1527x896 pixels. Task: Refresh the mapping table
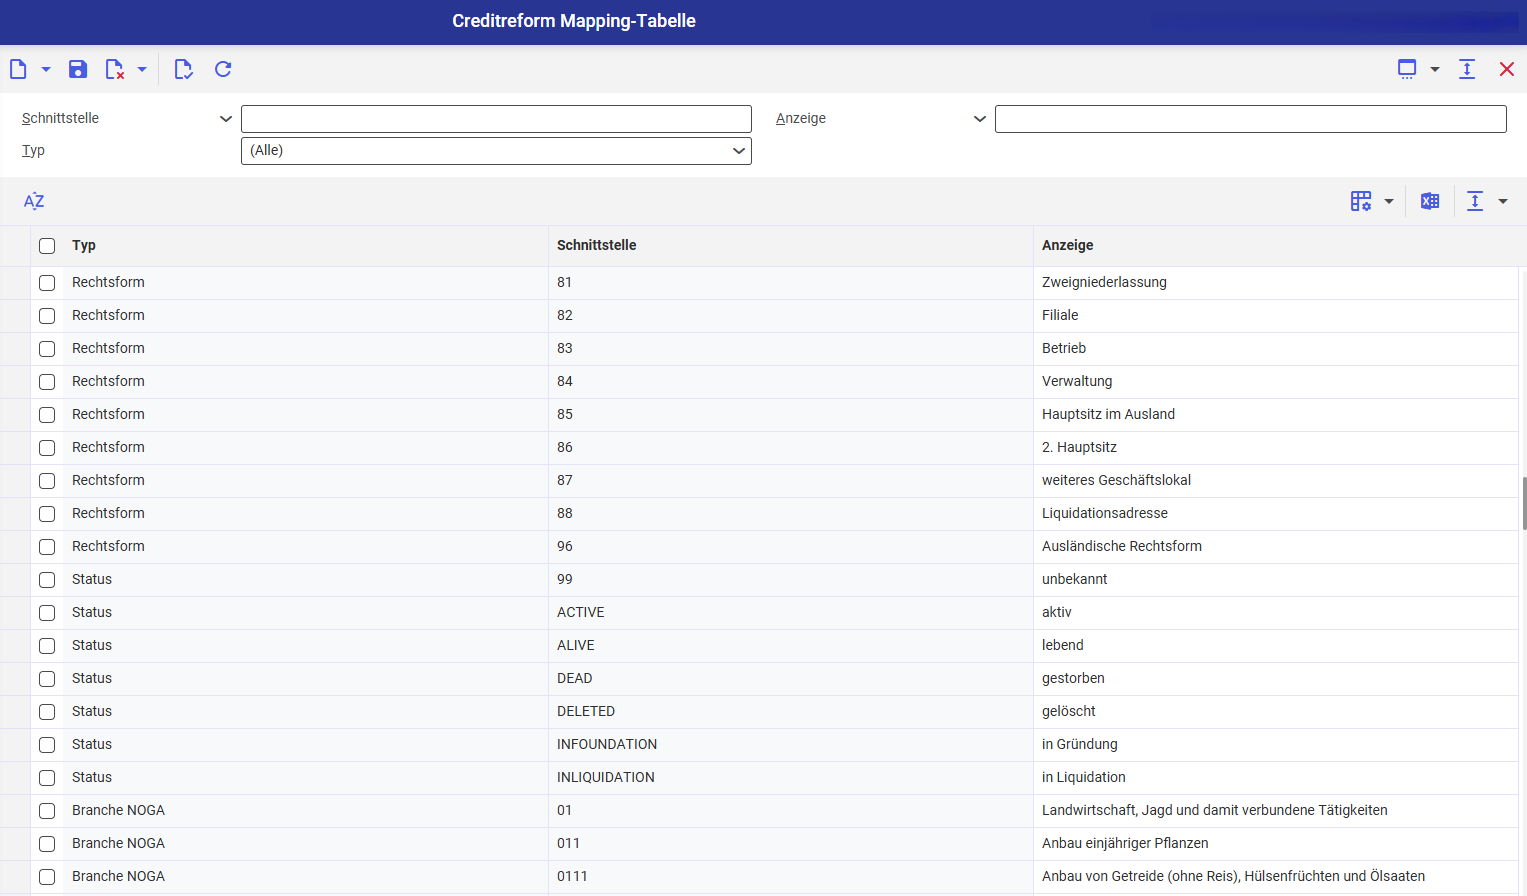(223, 69)
